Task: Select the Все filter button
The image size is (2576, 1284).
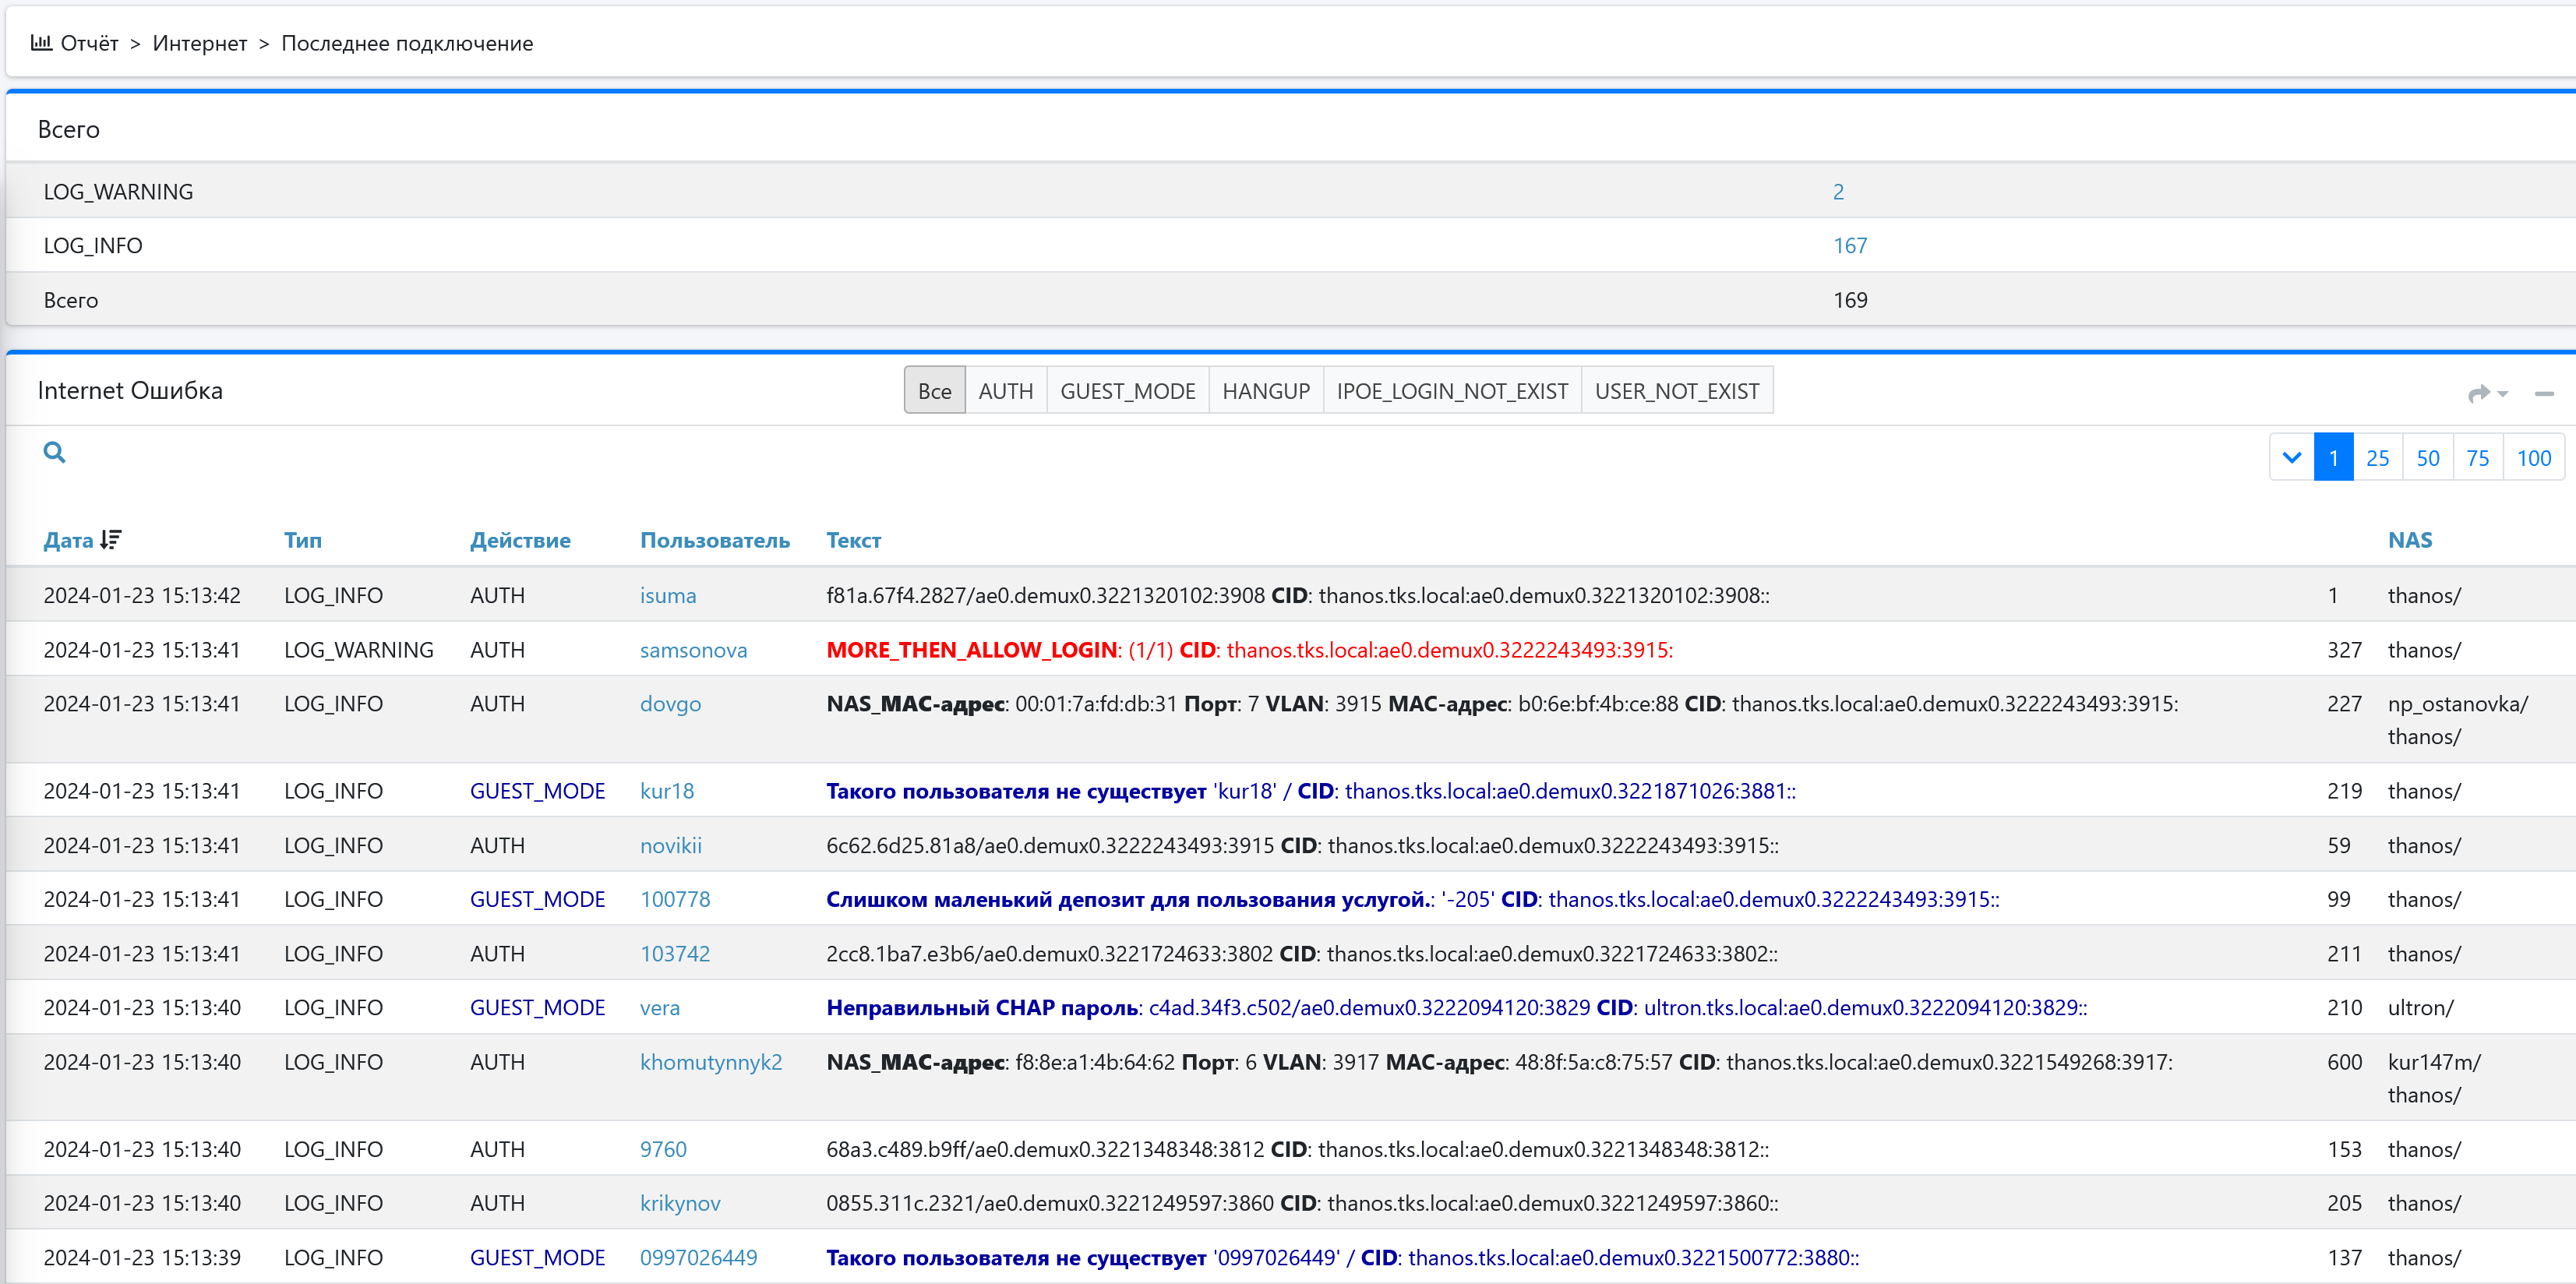Action: pyautogui.click(x=934, y=391)
